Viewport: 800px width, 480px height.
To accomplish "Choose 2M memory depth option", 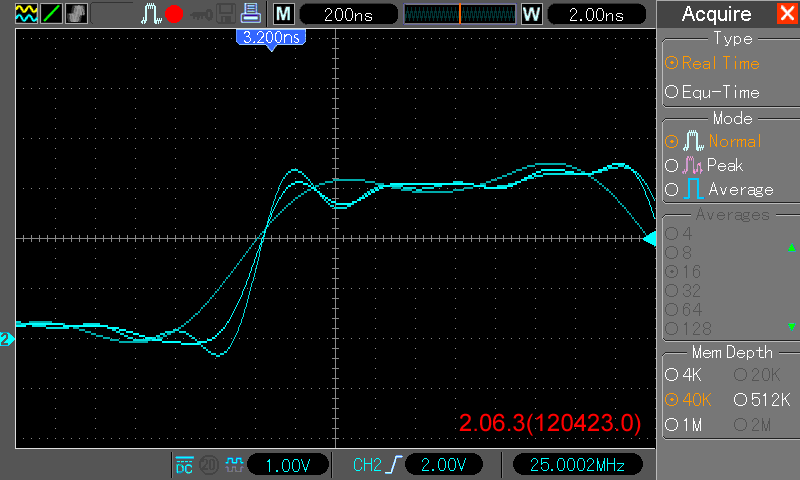I will (x=753, y=424).
